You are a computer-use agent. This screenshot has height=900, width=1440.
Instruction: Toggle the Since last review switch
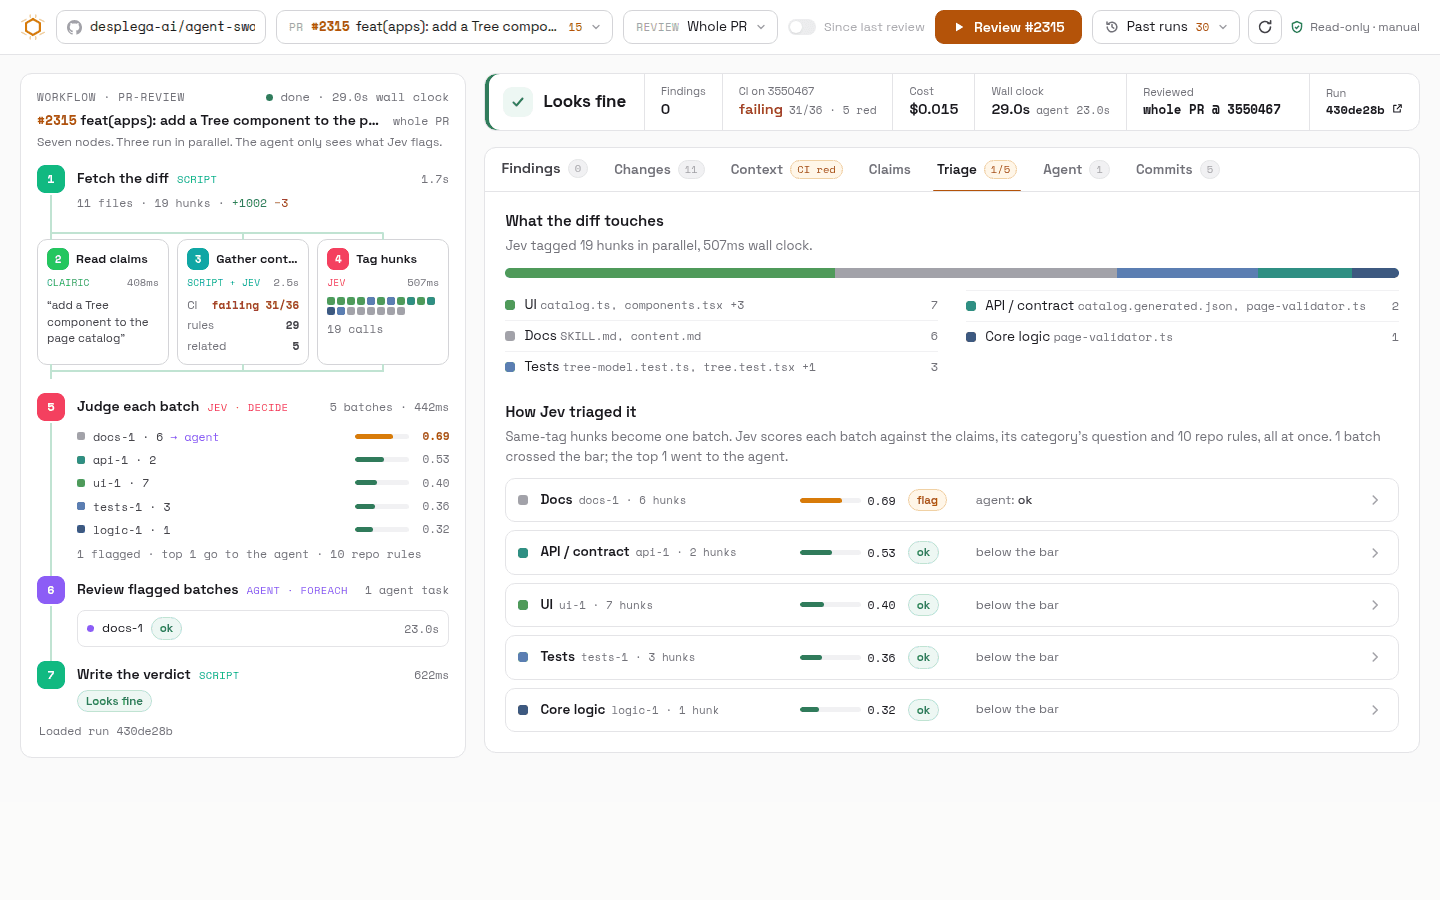point(802,27)
